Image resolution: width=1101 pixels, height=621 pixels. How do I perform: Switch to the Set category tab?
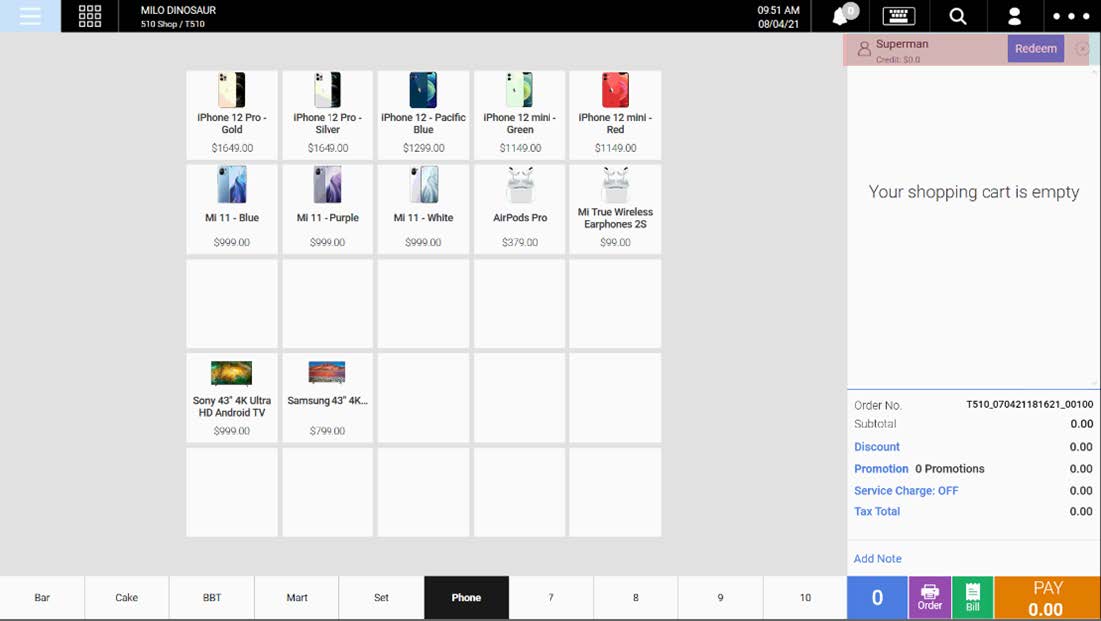pos(381,597)
